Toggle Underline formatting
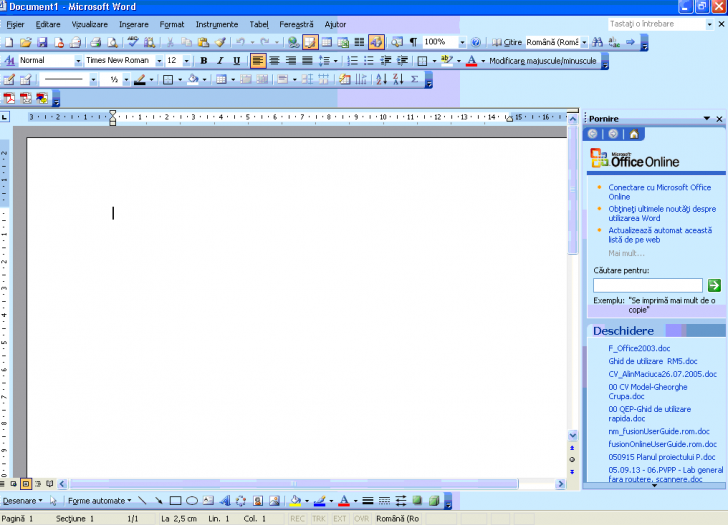 pyautogui.click(x=237, y=61)
